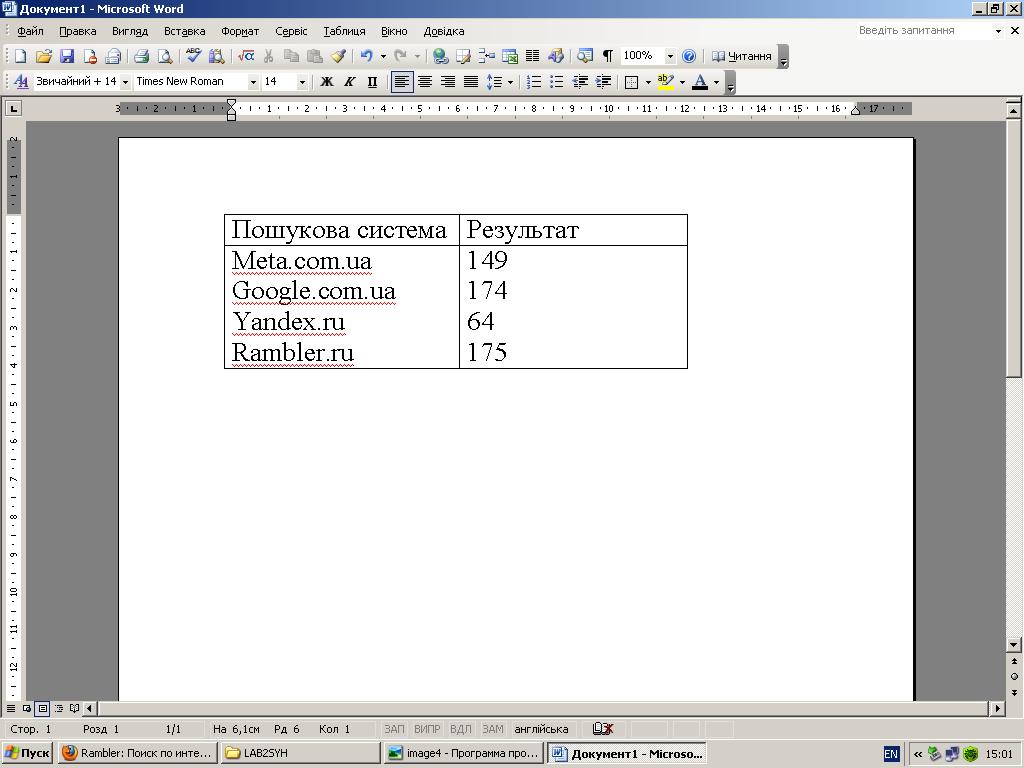Save the document with floppy disk icon

pos(67,56)
